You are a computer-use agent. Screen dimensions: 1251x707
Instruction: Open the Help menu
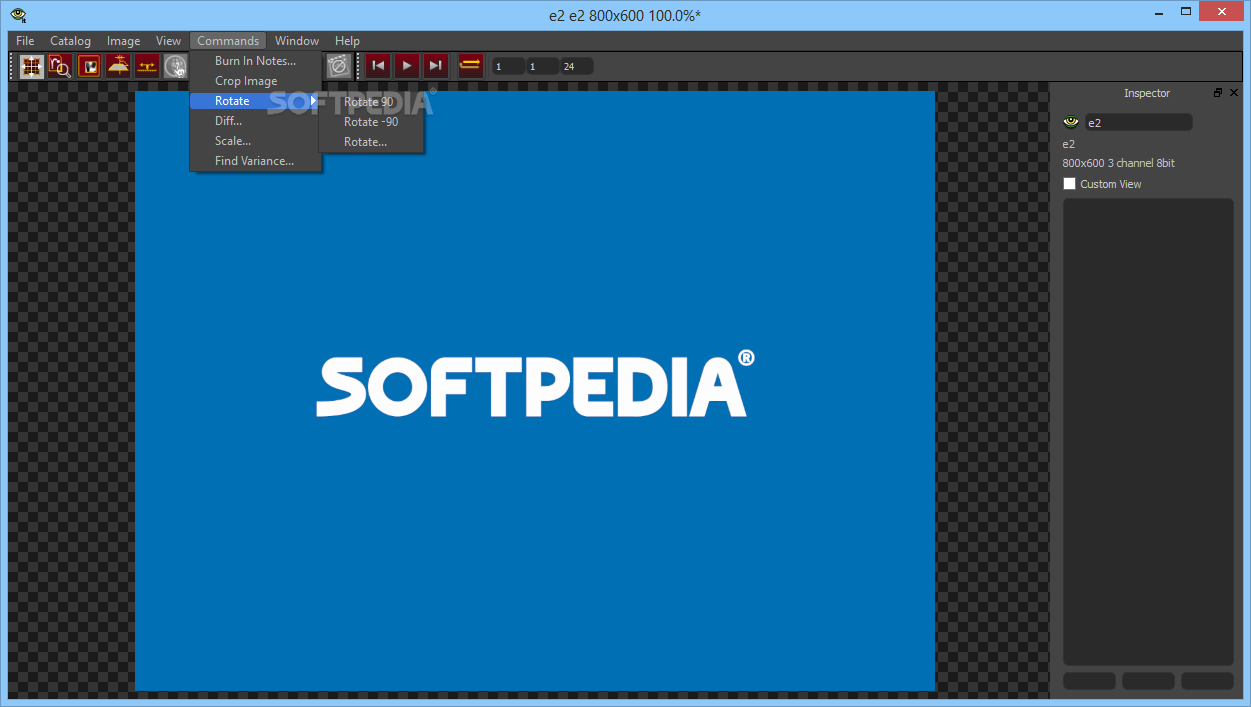click(347, 41)
